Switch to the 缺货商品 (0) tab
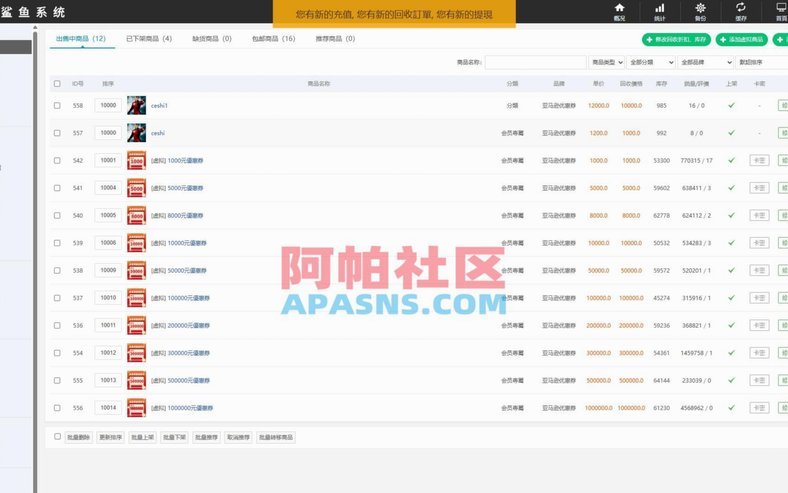The width and height of the screenshot is (788, 493). 212,39
